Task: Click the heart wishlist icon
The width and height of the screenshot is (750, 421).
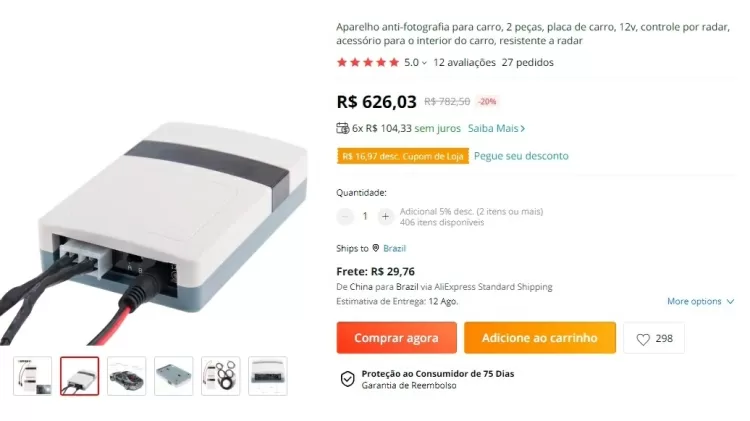Action: [643, 339]
